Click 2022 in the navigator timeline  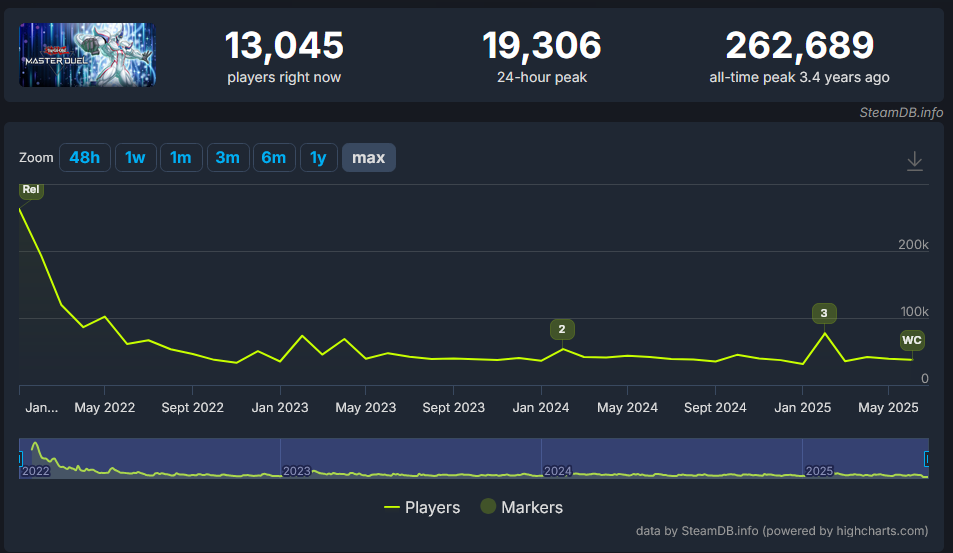(x=36, y=471)
